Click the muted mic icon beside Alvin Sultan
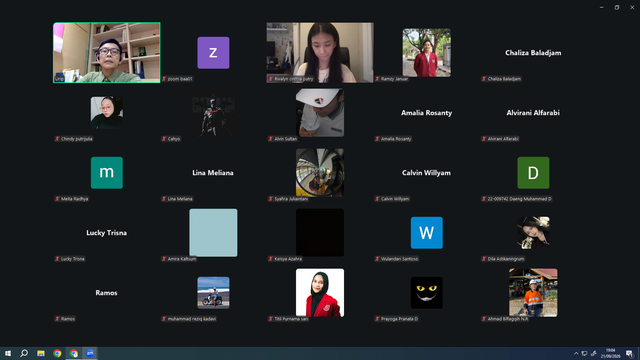Screen dimensions: 640x360 (x=271, y=139)
